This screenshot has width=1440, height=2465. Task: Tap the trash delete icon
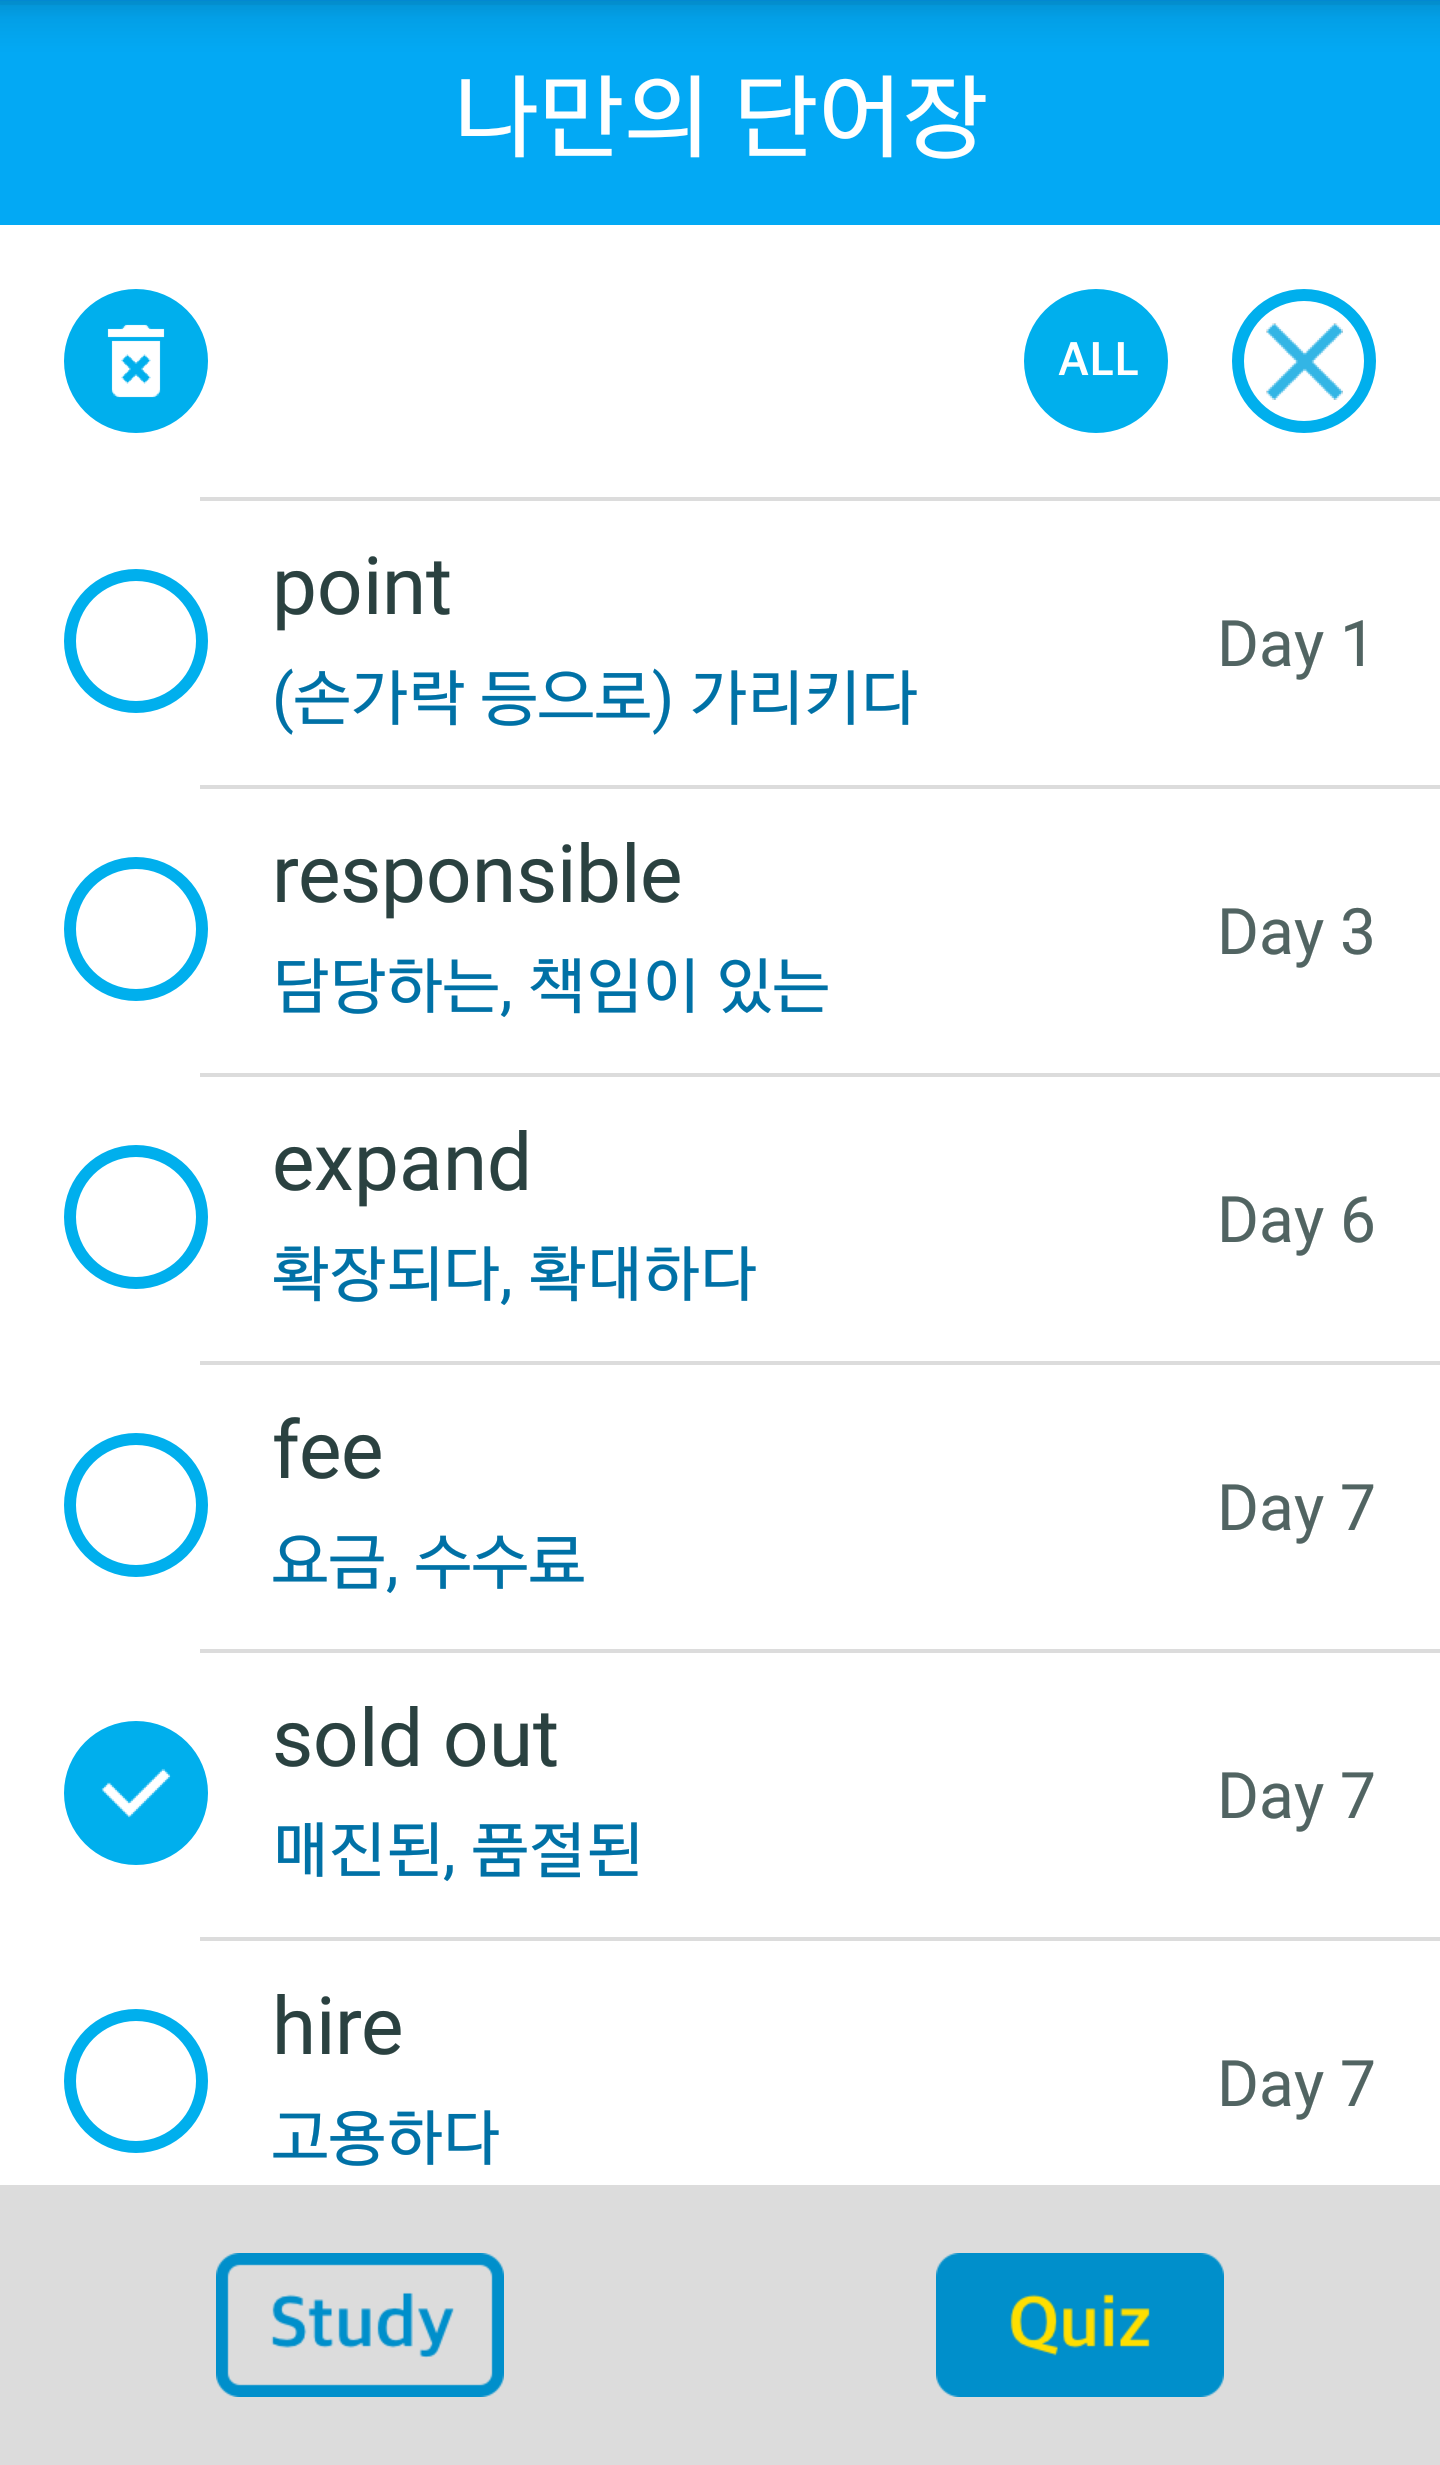point(136,361)
